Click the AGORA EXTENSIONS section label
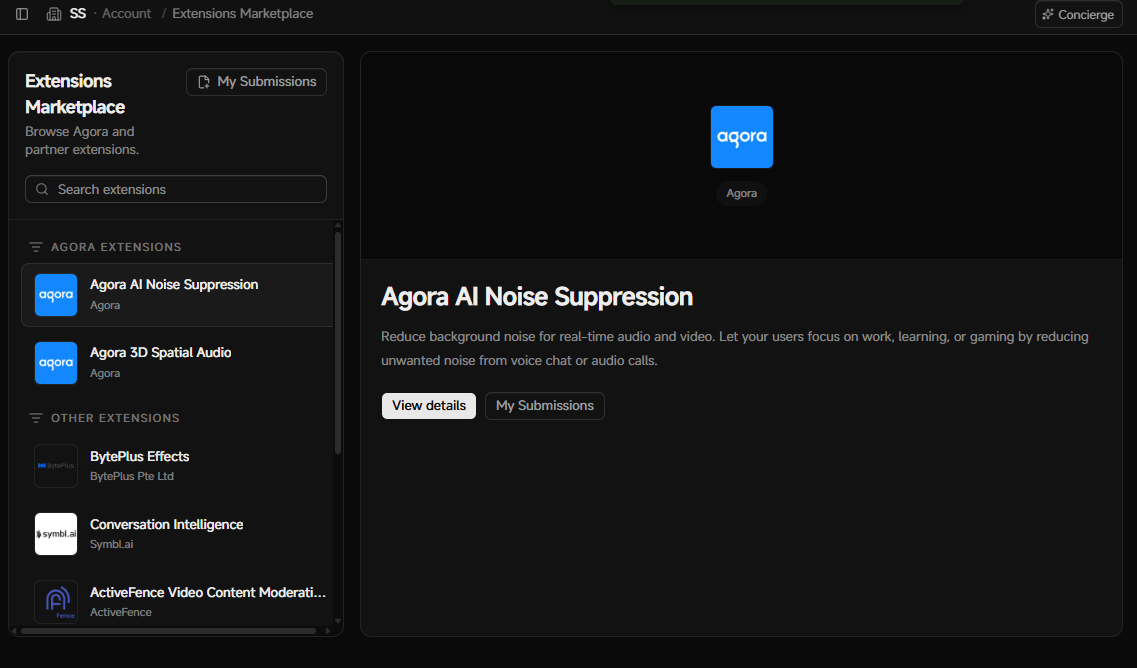This screenshot has width=1137, height=668. tap(116, 247)
